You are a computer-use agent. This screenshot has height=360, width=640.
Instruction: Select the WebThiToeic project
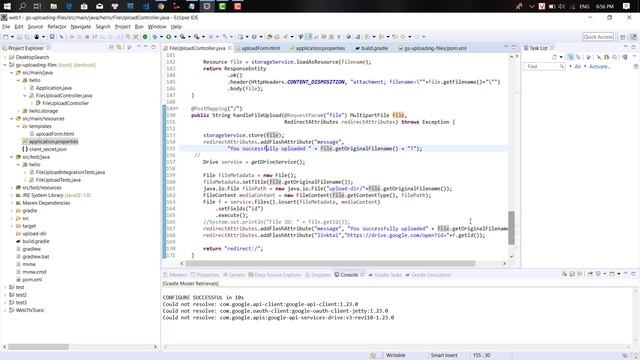coord(30,310)
